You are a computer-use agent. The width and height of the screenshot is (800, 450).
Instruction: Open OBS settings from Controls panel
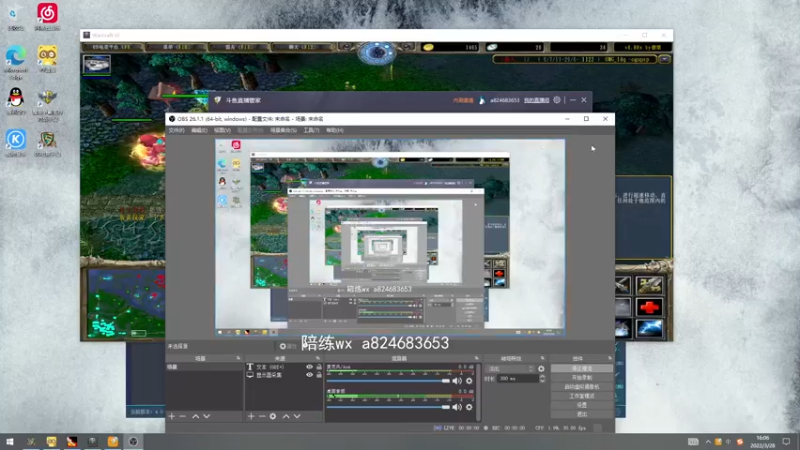tap(582, 405)
